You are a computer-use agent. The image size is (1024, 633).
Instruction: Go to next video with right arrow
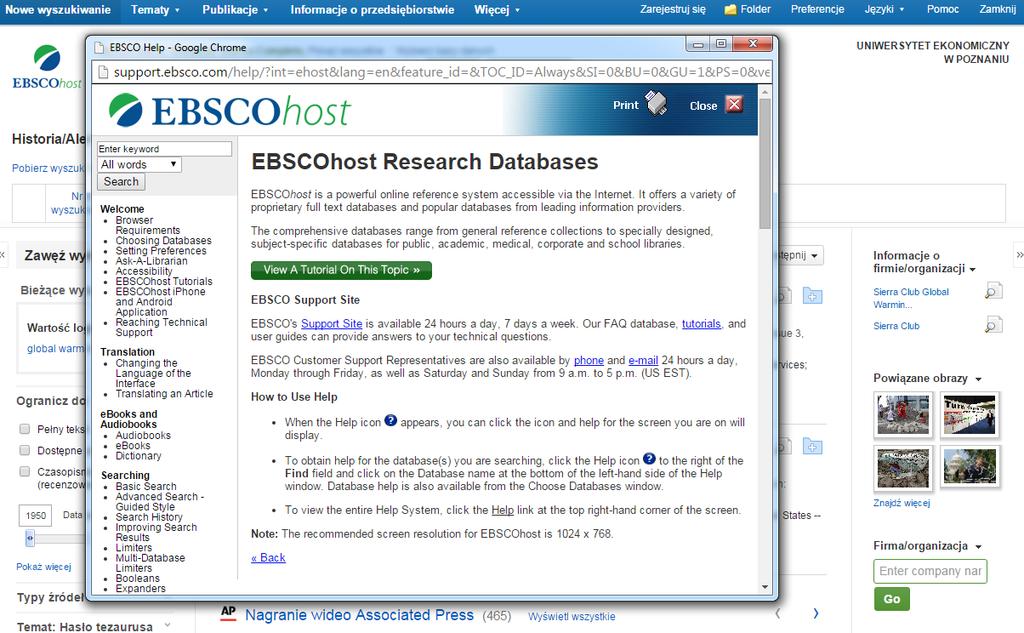(x=816, y=613)
